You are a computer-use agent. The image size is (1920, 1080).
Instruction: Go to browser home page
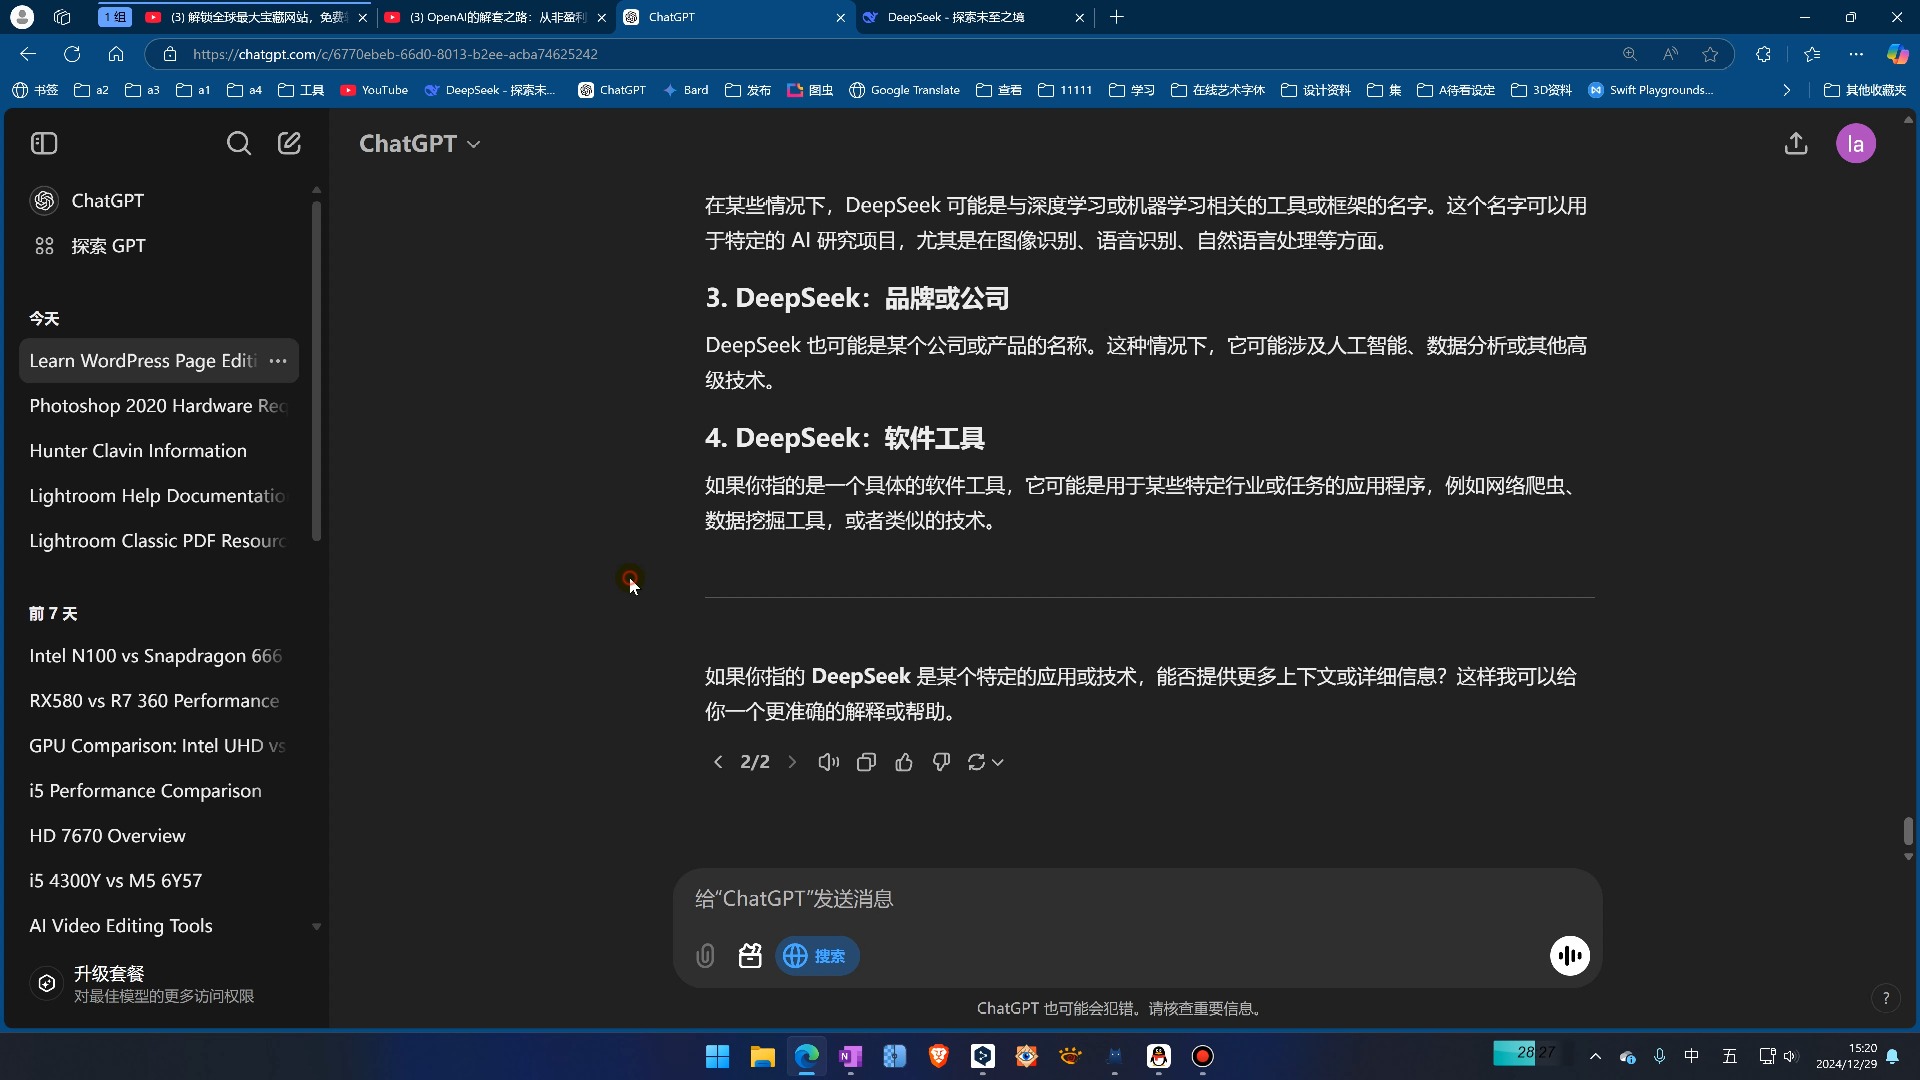coord(116,54)
